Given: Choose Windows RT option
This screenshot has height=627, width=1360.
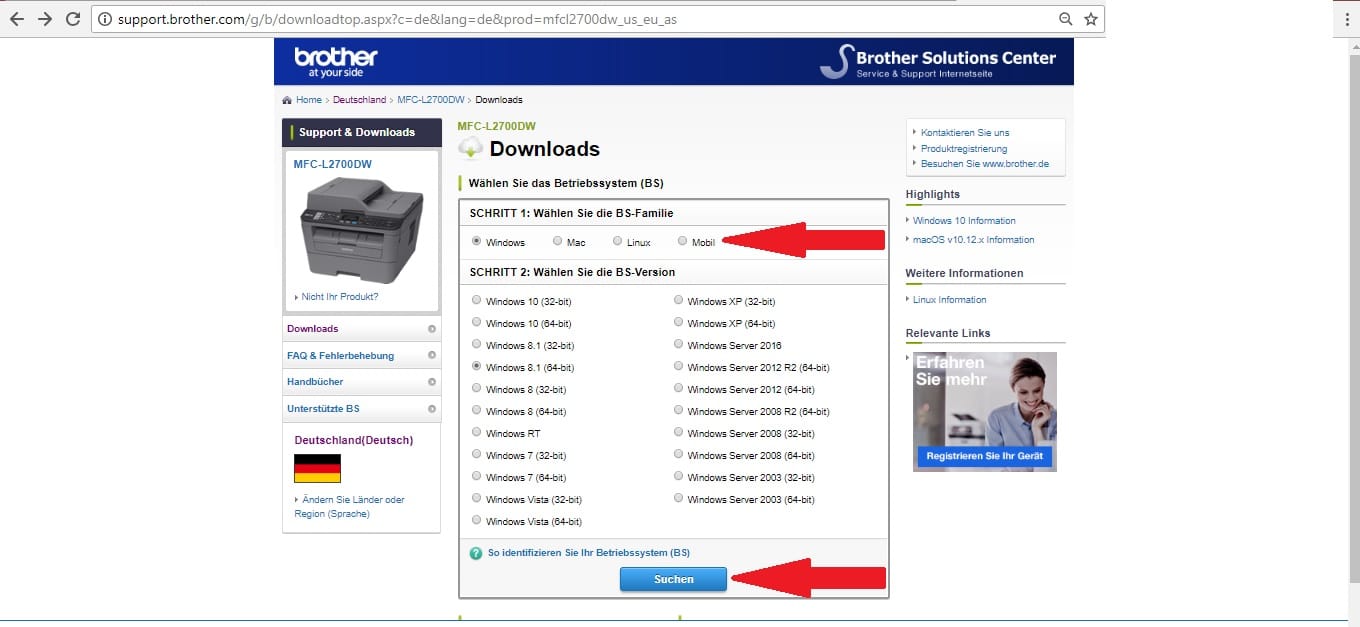Looking at the screenshot, I should [x=476, y=432].
